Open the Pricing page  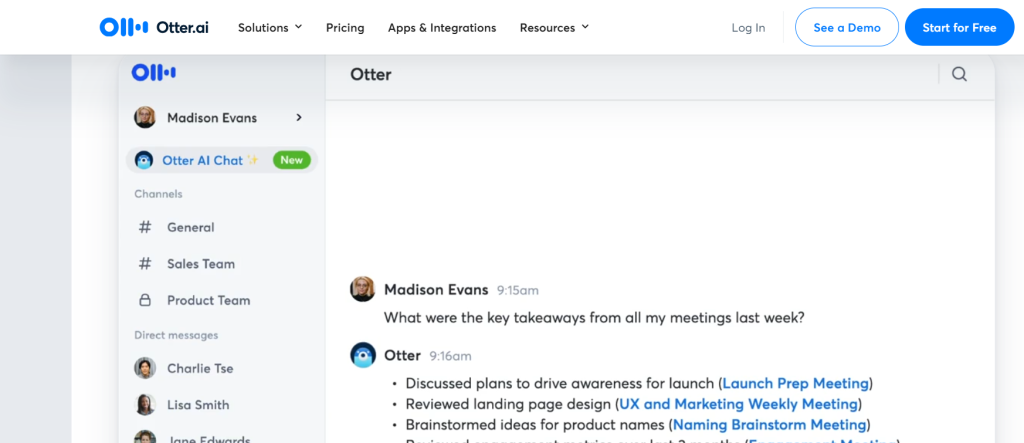tap(345, 27)
